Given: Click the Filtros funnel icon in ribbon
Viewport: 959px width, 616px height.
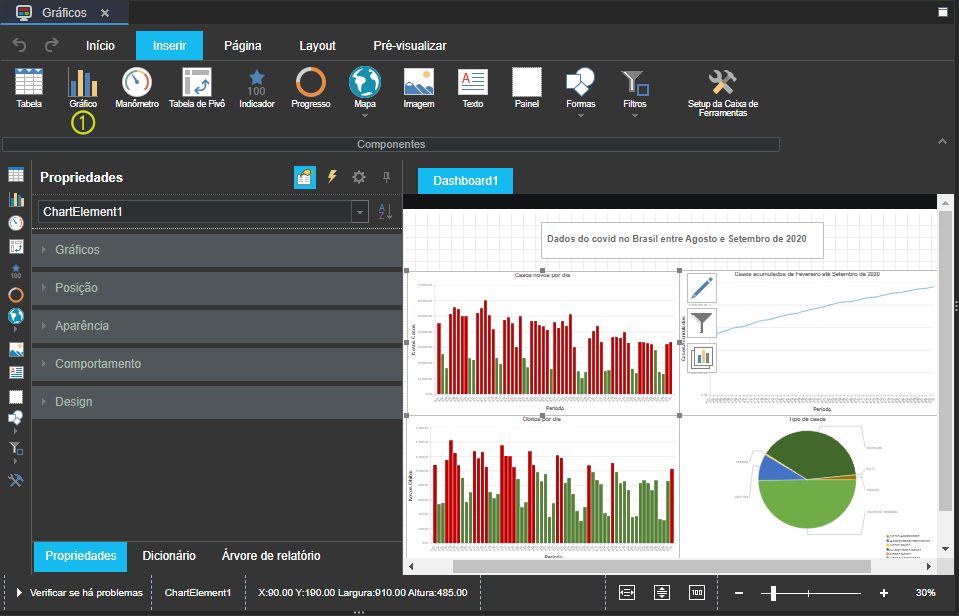Looking at the screenshot, I should pyautogui.click(x=634, y=82).
